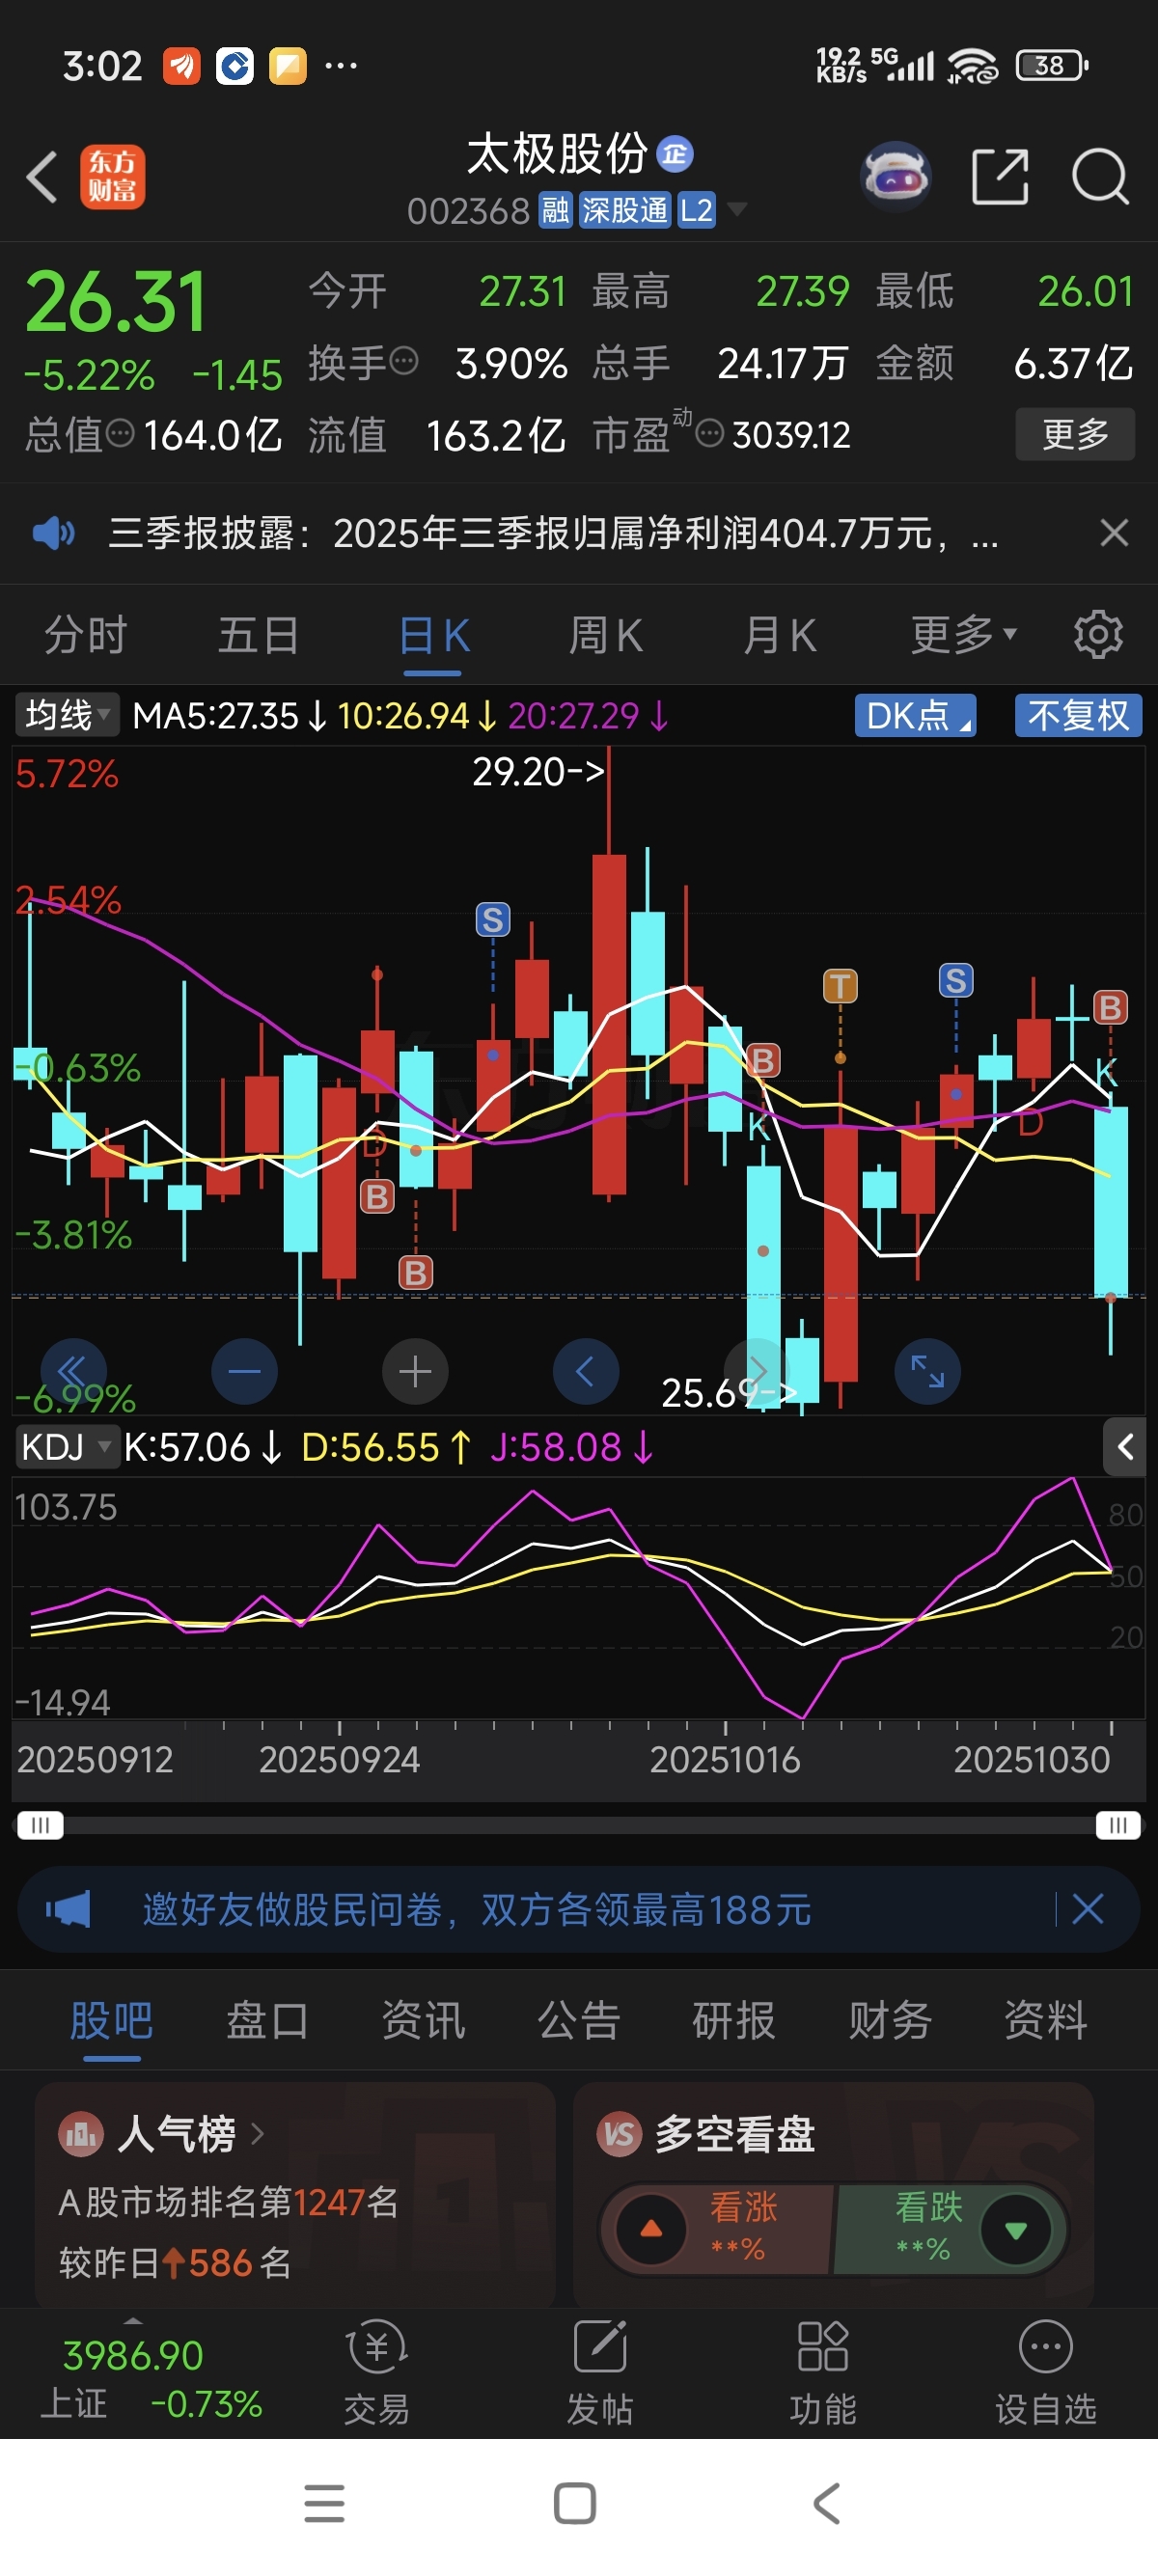Expand the stock code 002368 dropdown arrow
Viewport: 1158px width, 2576px height.
738,209
